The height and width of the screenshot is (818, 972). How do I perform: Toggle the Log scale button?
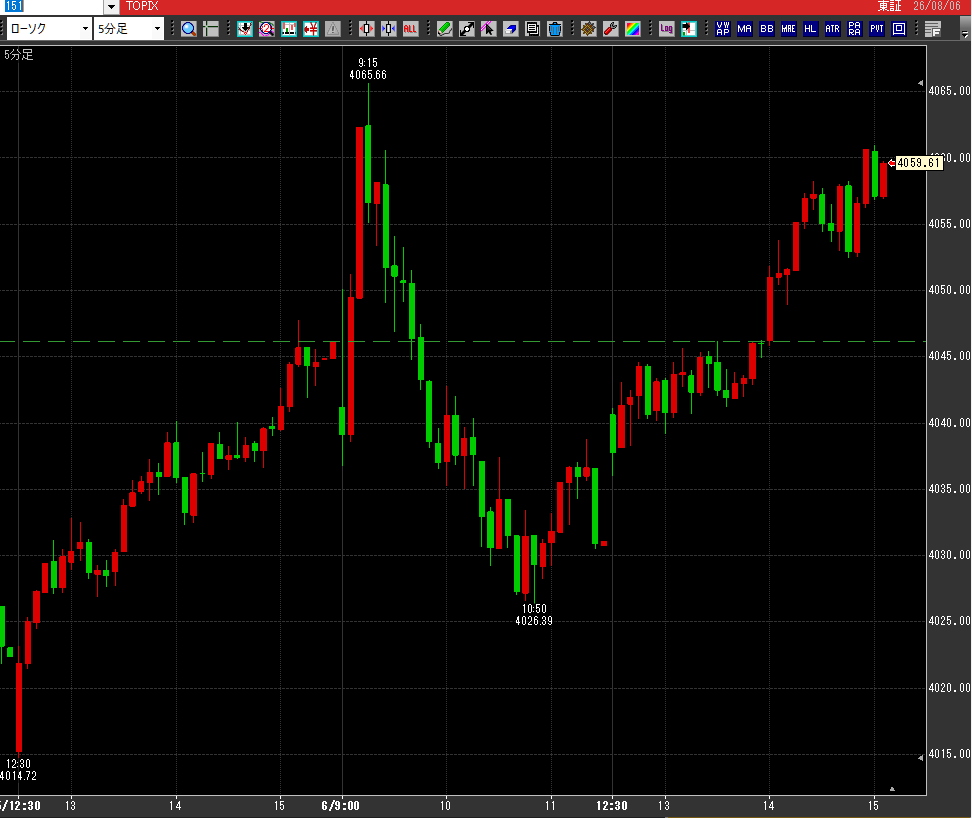[x=666, y=29]
